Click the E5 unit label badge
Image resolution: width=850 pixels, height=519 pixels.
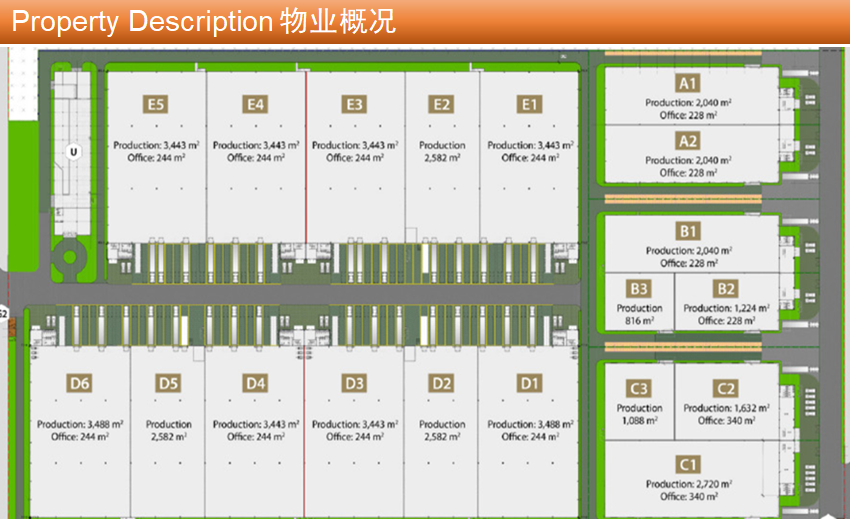pyautogui.click(x=155, y=104)
